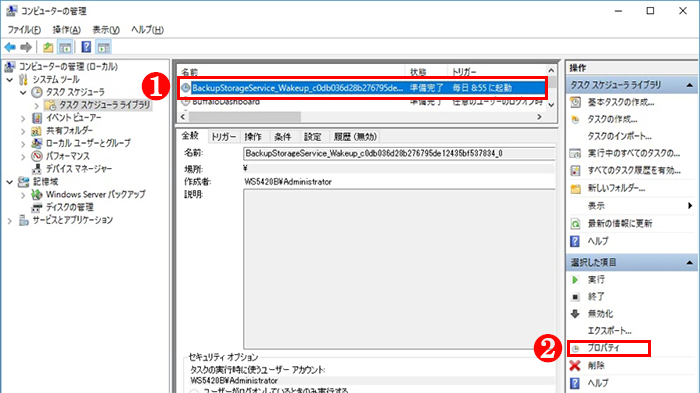Screen dimensions: 700x393
Task: Click the 実行中のすべてのタスク icon
Action: [x=575, y=154]
